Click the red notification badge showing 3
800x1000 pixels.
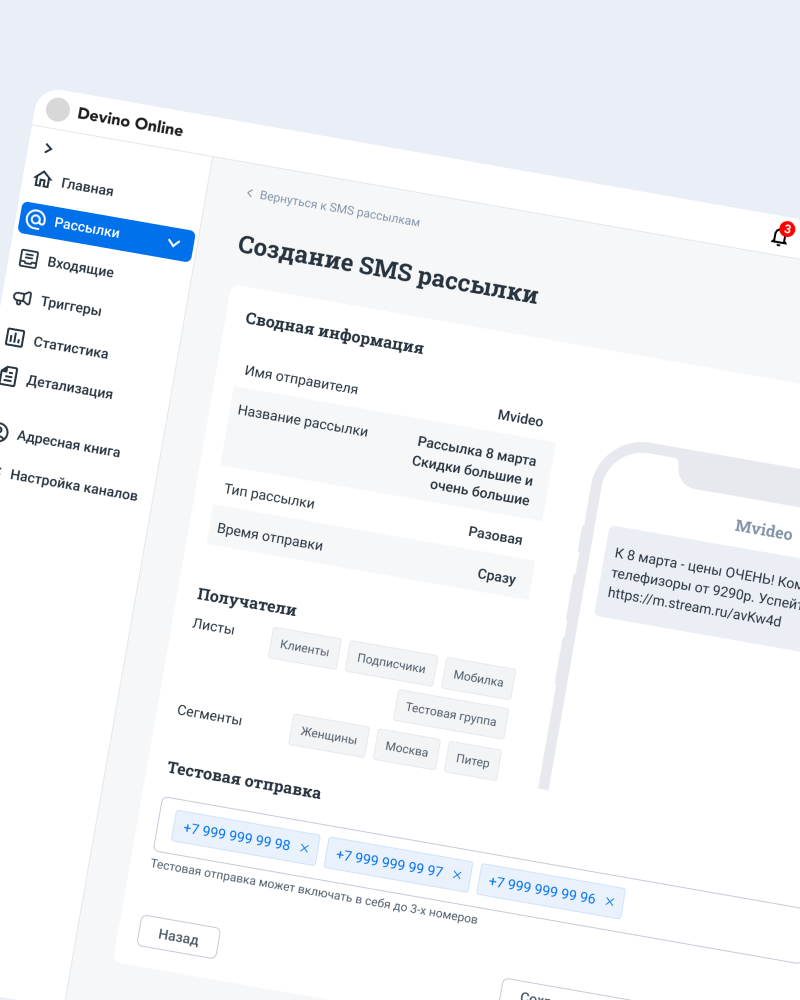[787, 228]
